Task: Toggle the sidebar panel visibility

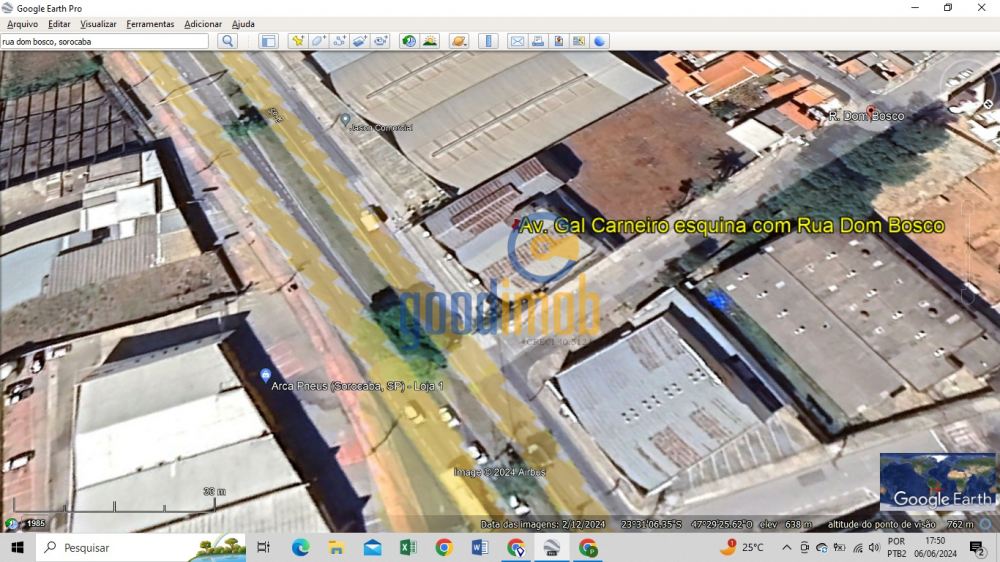Action: 268,41
